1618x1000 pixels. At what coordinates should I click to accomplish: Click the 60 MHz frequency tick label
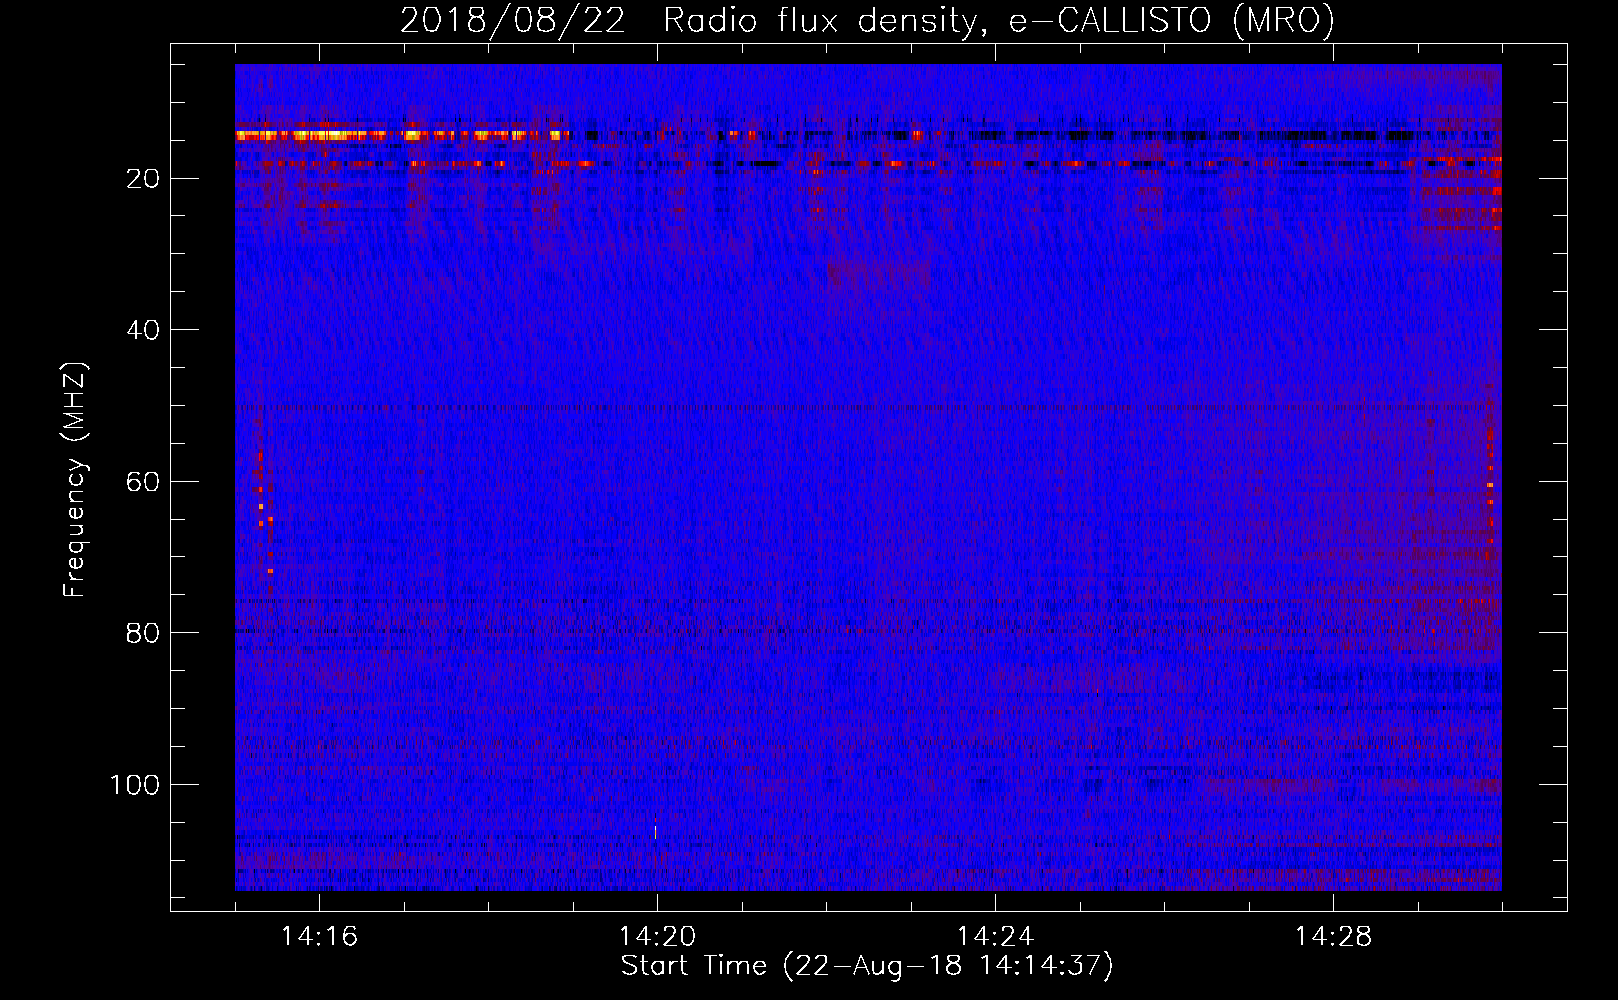143,482
